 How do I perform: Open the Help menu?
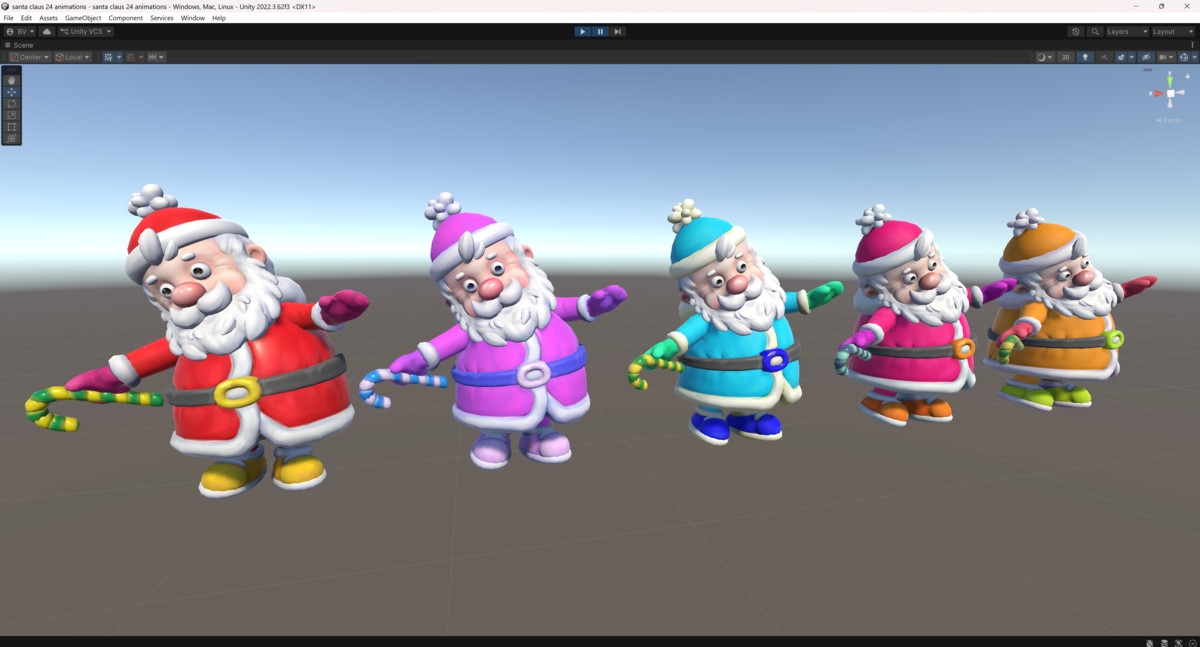pos(219,18)
